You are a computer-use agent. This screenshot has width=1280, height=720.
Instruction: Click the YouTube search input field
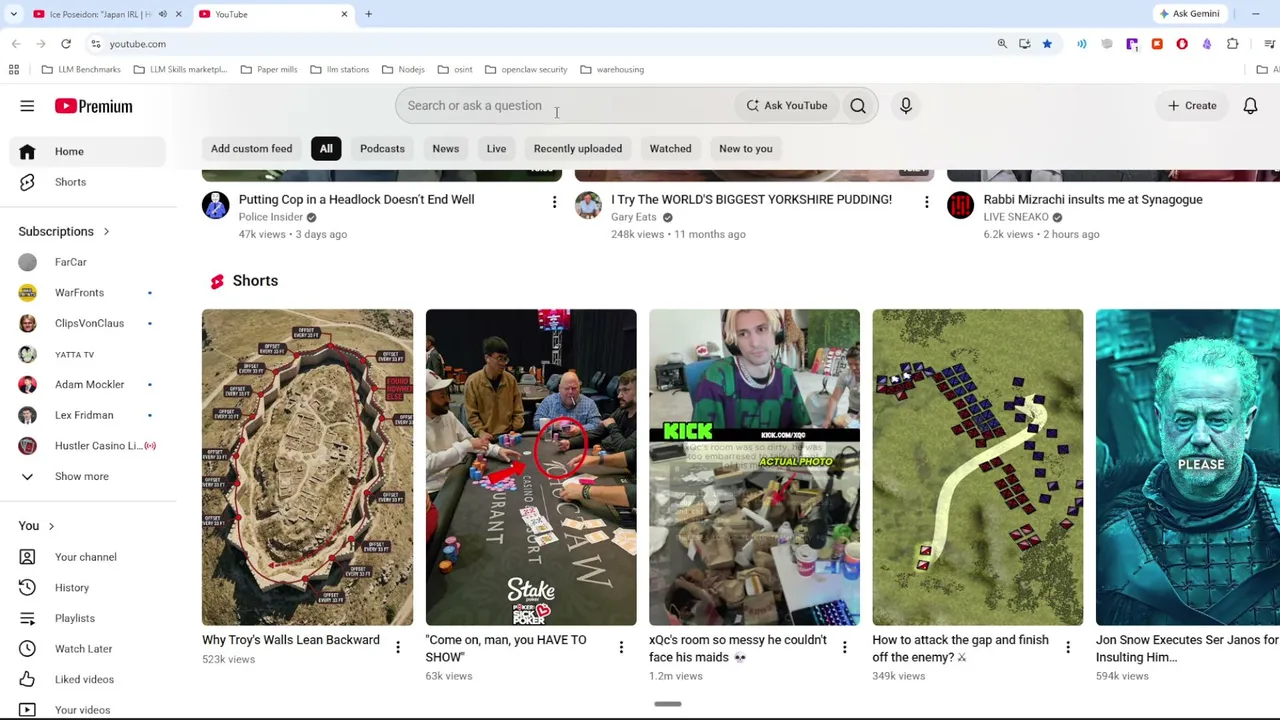coord(566,106)
